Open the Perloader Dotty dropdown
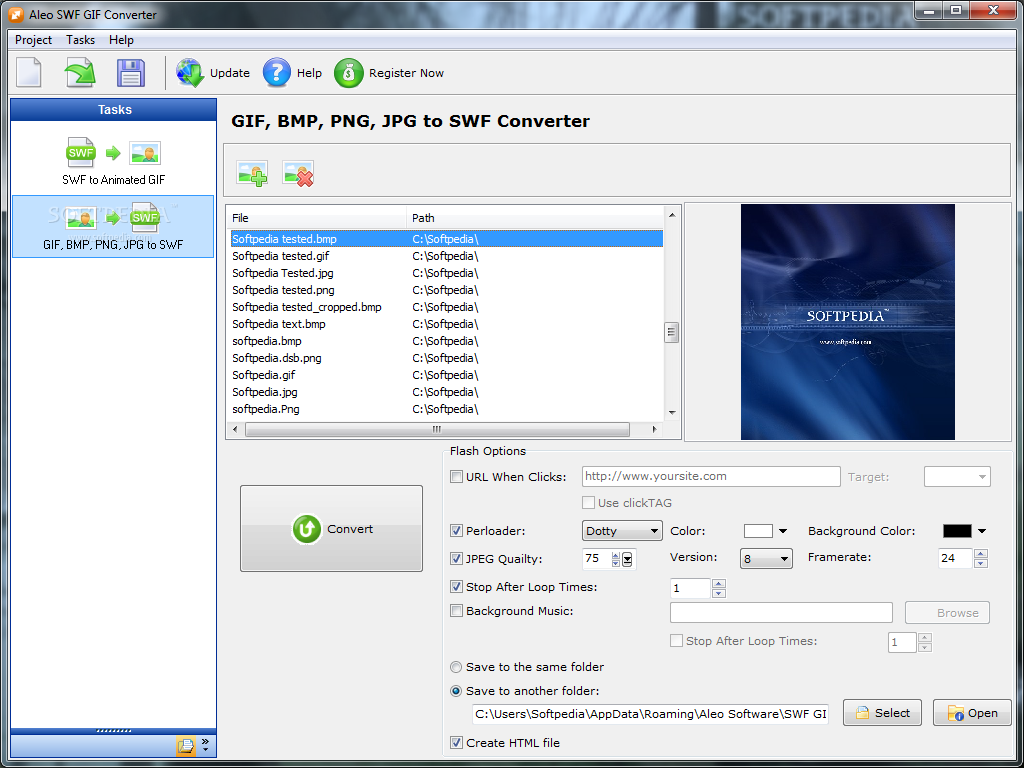The height and width of the screenshot is (768, 1024). 622,531
